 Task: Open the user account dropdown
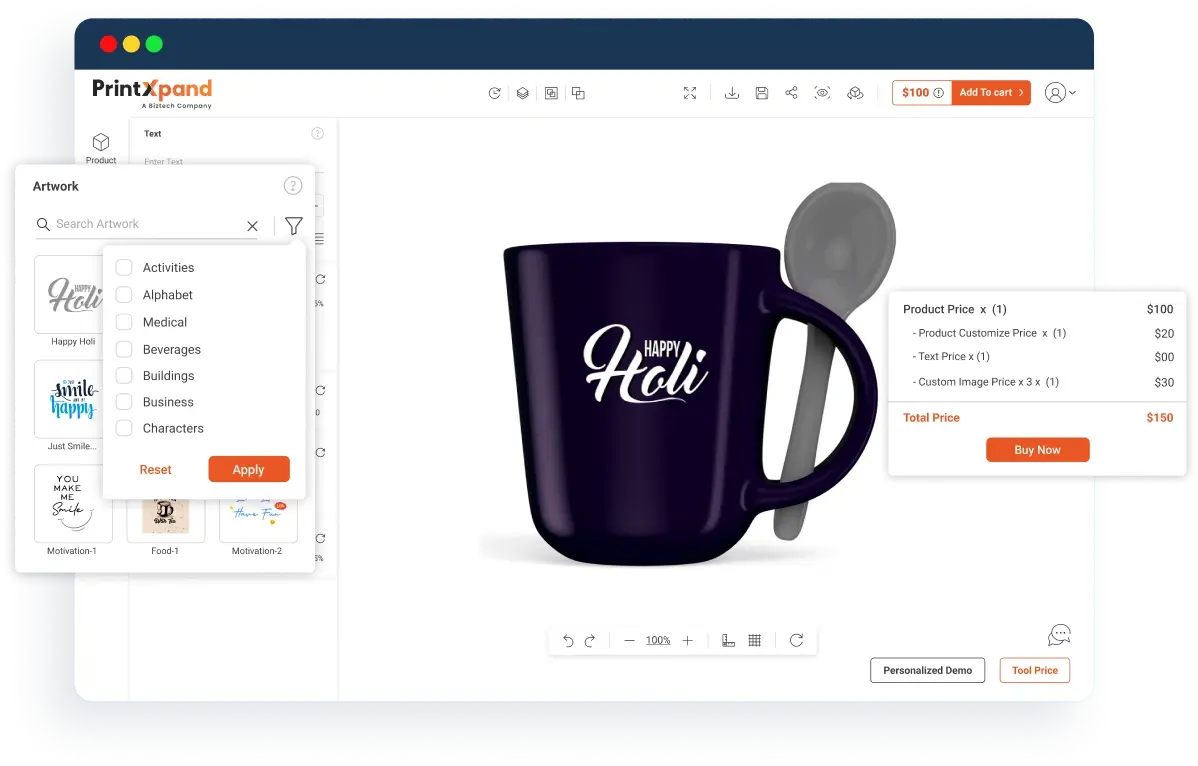tap(1060, 93)
